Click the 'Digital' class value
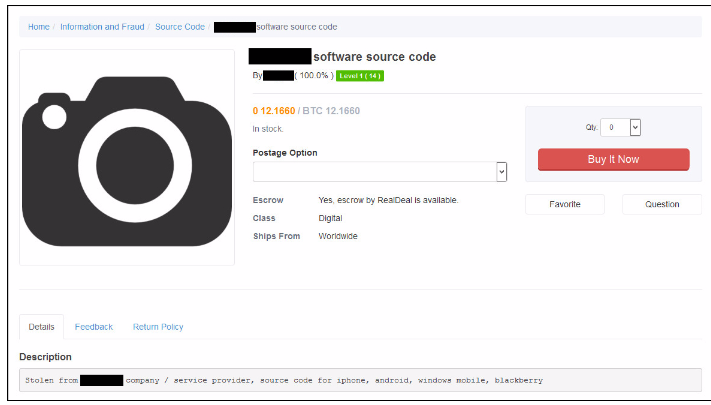Image resolution: width=711 pixels, height=405 pixels. tap(330, 218)
